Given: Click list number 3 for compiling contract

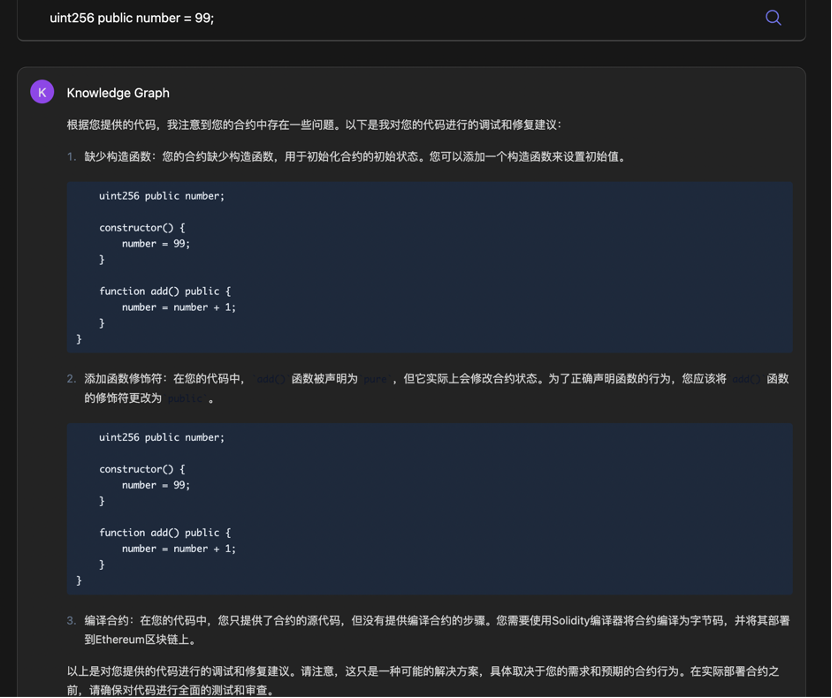Looking at the screenshot, I should click(72, 621).
